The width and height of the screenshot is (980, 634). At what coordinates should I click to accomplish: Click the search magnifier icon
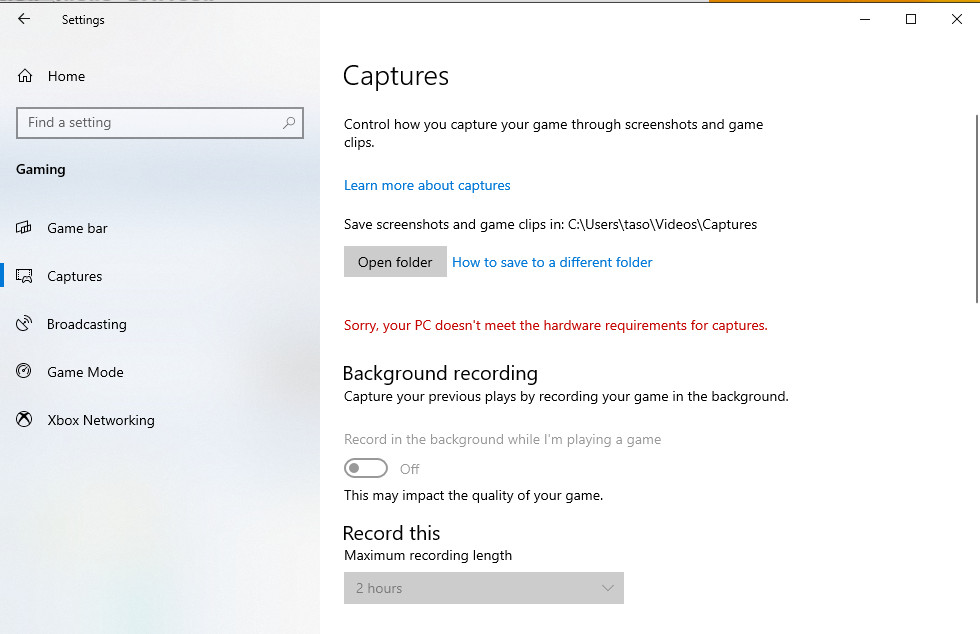click(x=289, y=123)
